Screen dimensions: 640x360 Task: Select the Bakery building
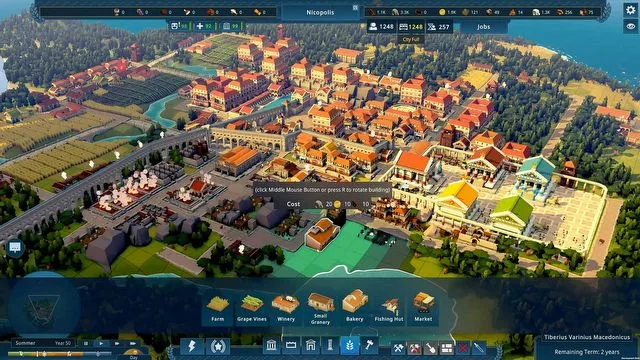point(355,309)
